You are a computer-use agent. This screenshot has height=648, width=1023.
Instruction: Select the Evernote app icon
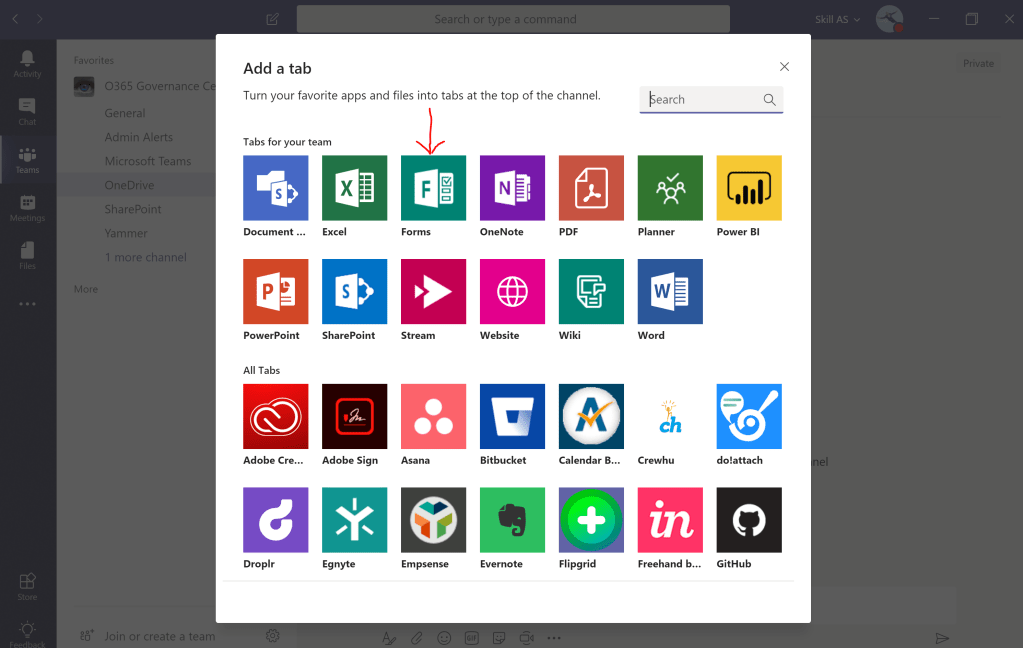[511, 519]
